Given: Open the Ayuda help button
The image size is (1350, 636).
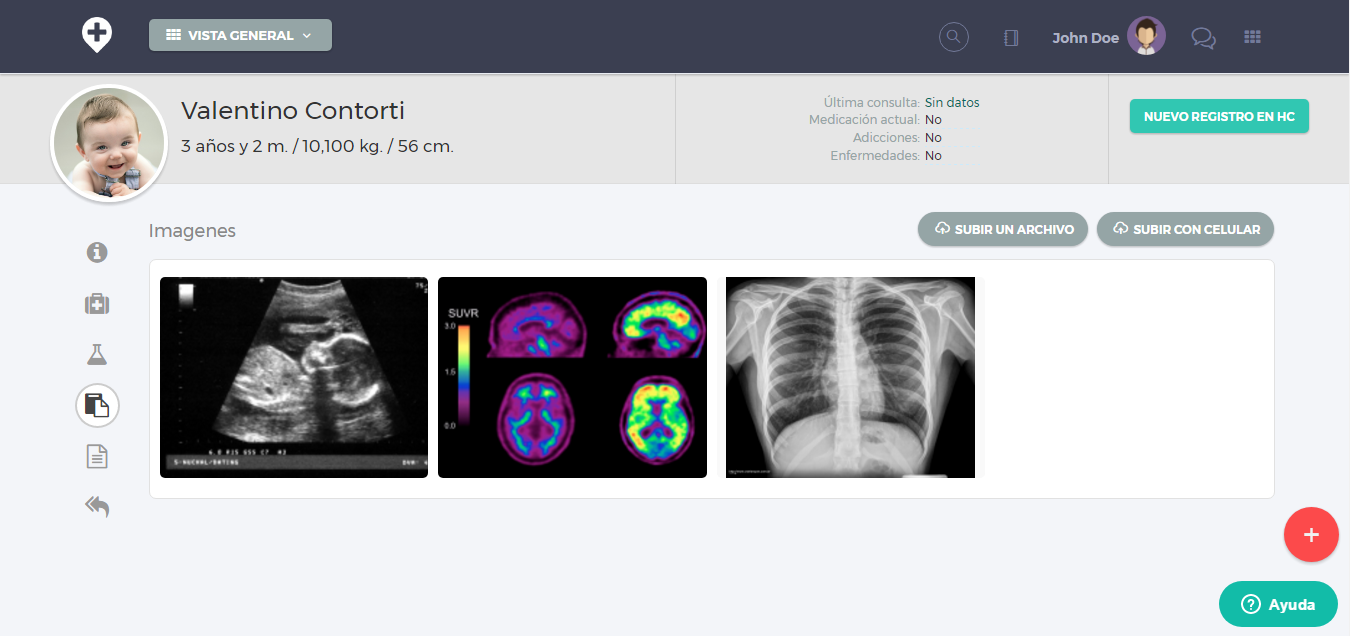Looking at the screenshot, I should click(1277, 604).
